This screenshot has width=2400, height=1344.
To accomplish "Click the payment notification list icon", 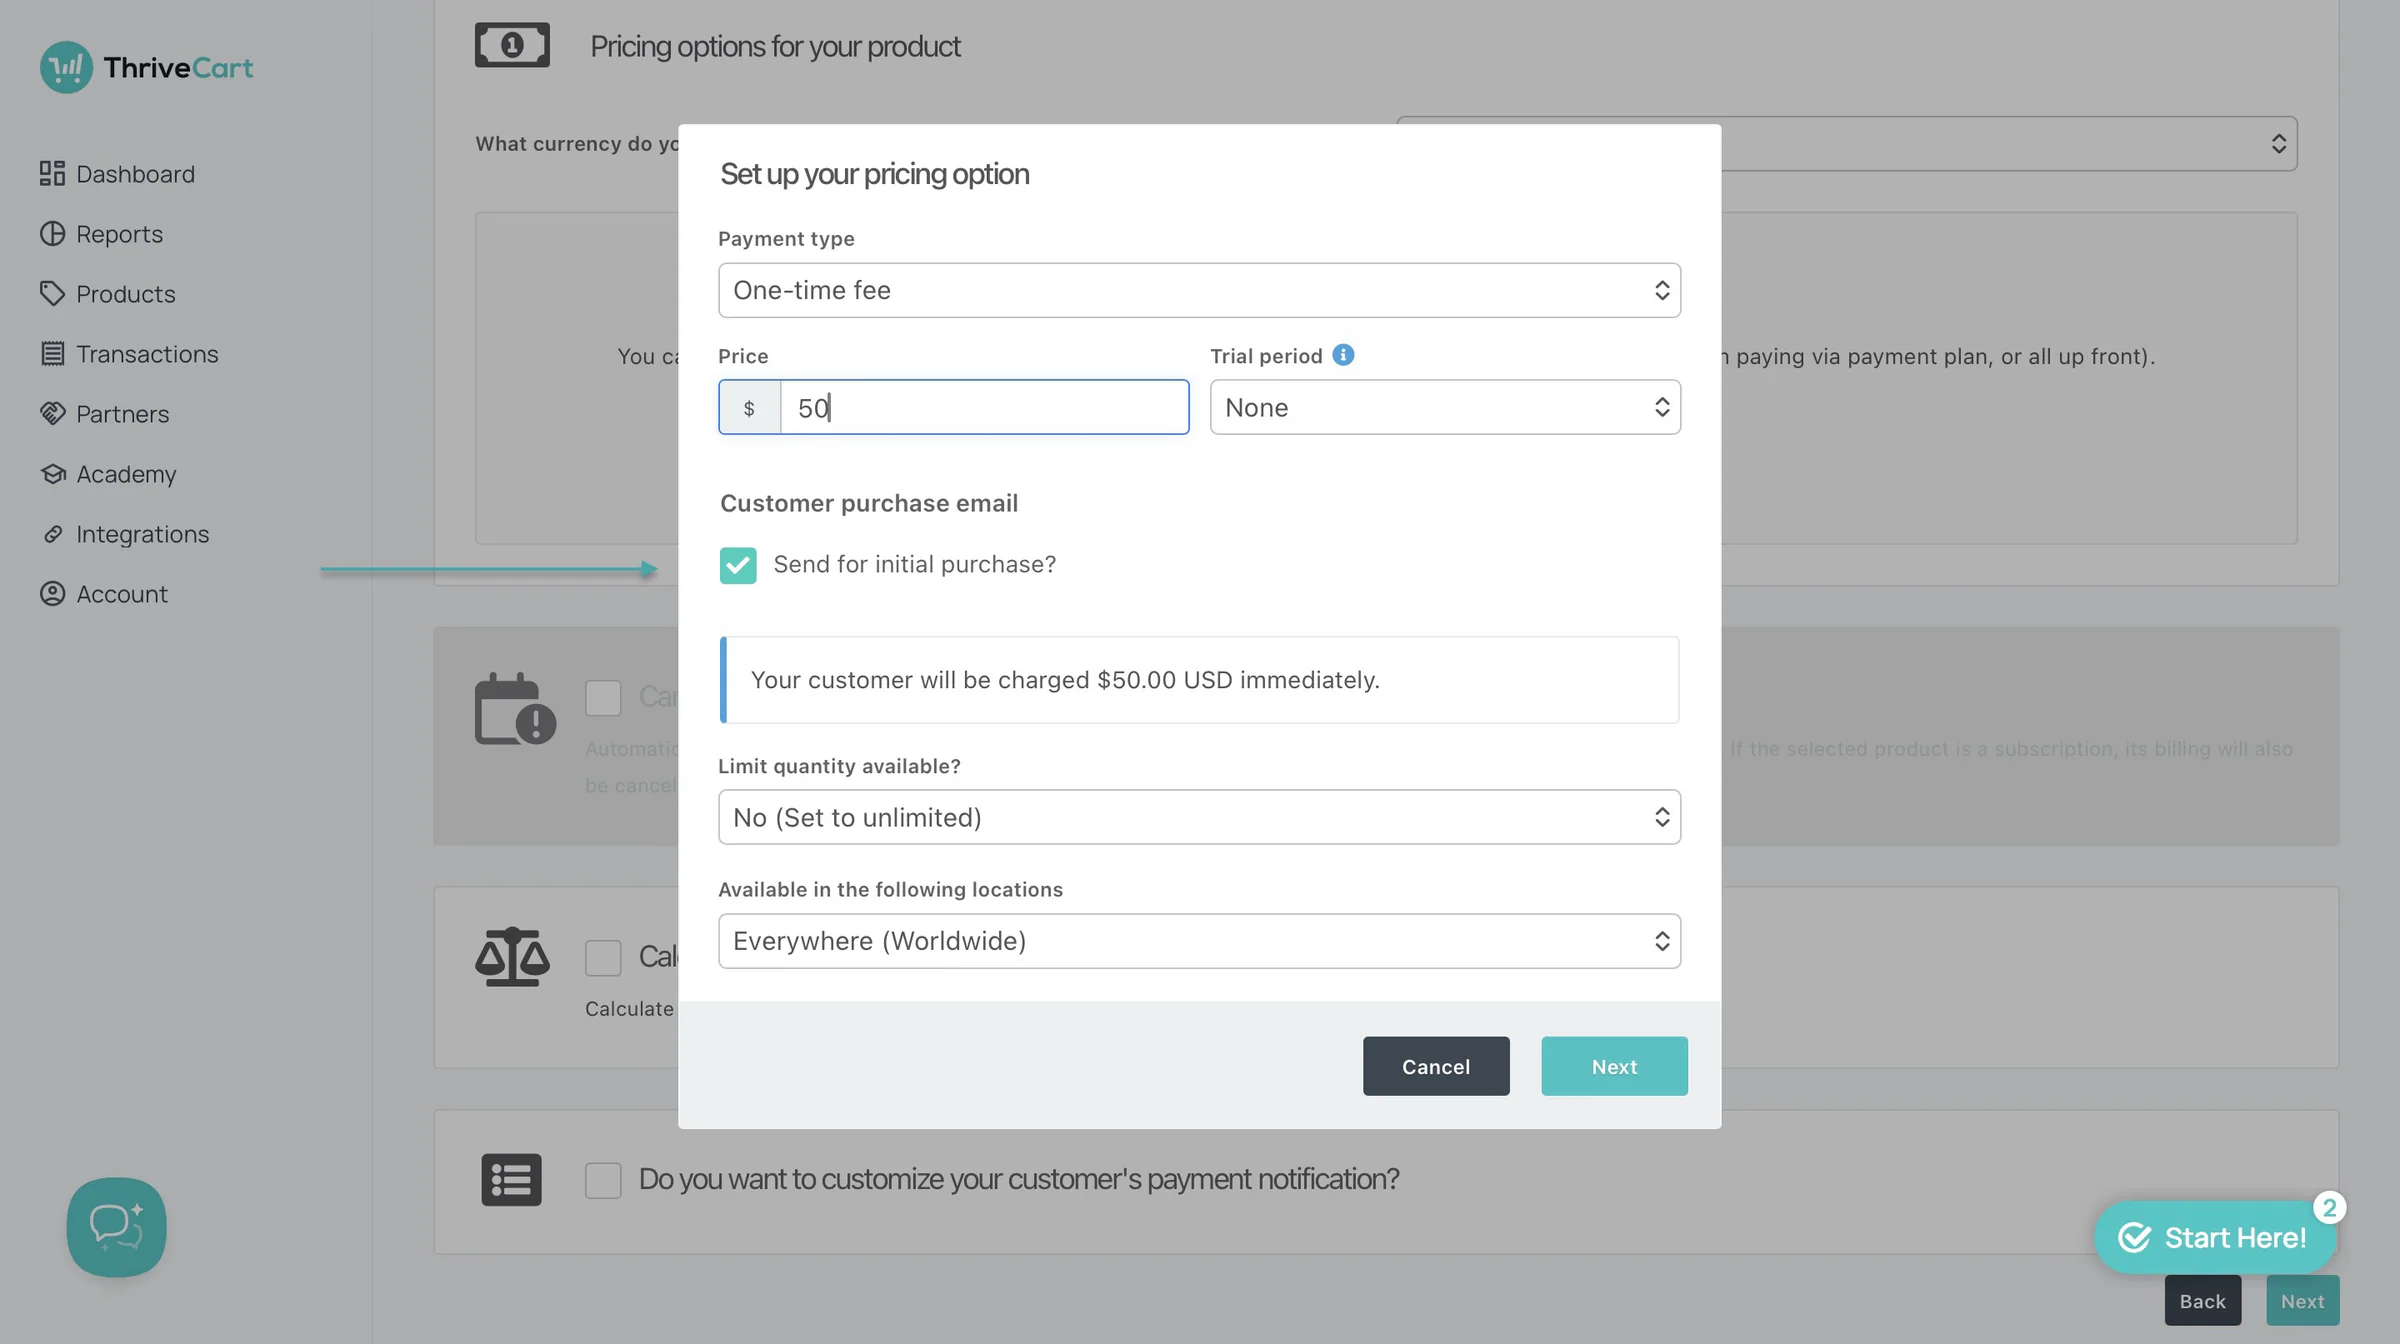I will [511, 1179].
